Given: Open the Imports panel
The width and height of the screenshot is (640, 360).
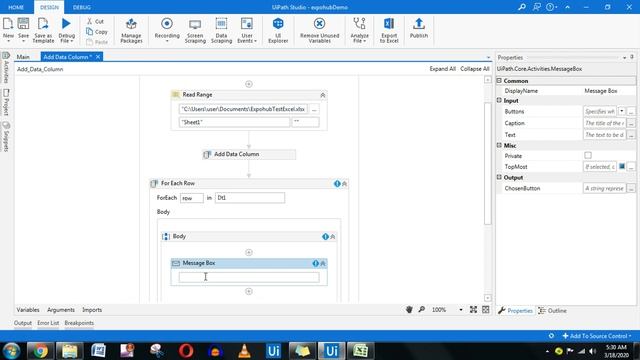Looking at the screenshot, I should click(92, 310).
